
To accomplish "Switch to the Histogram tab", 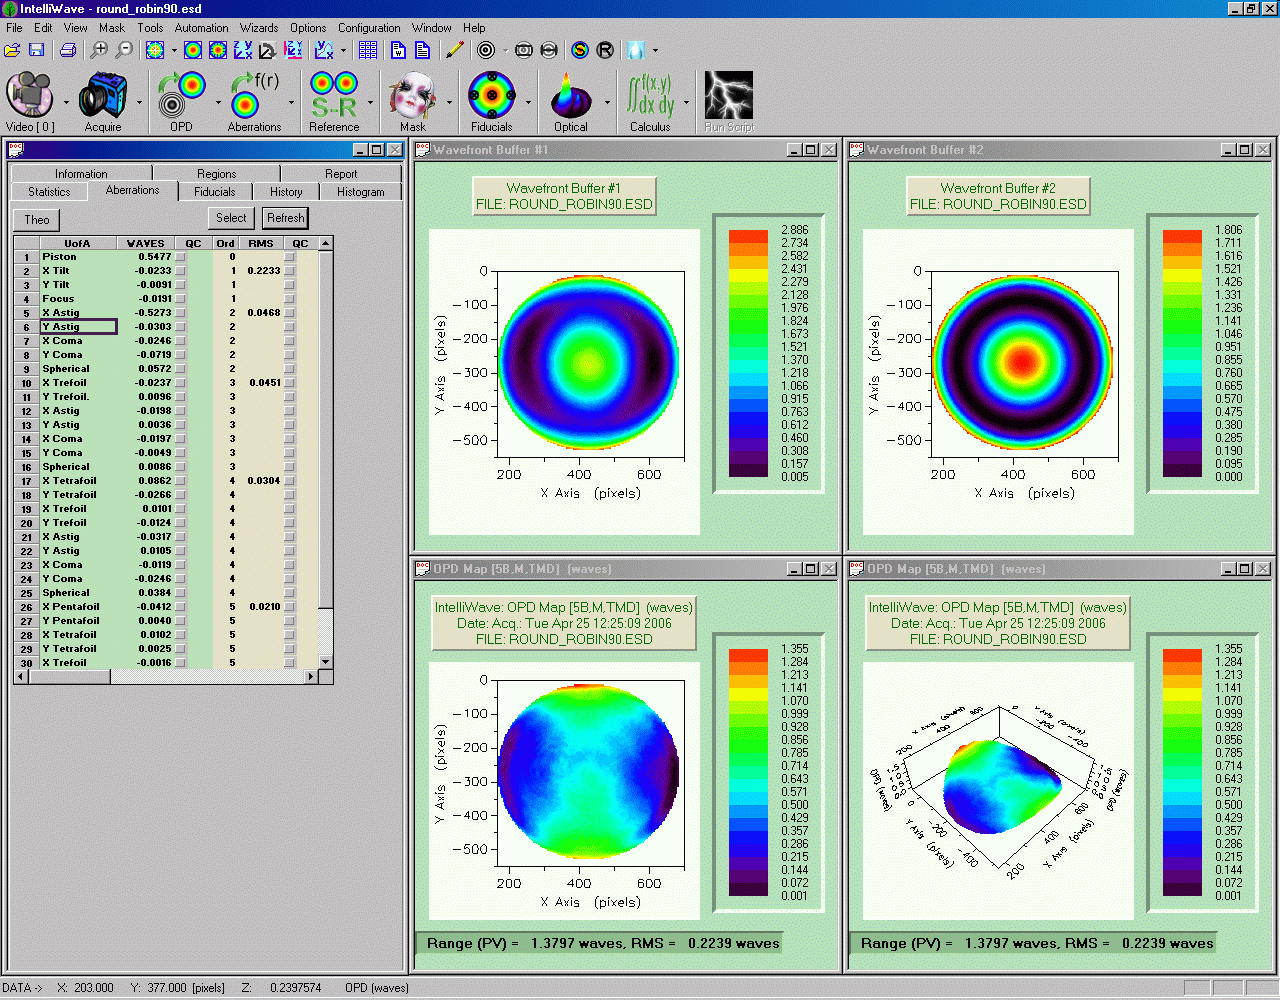I will (x=360, y=192).
